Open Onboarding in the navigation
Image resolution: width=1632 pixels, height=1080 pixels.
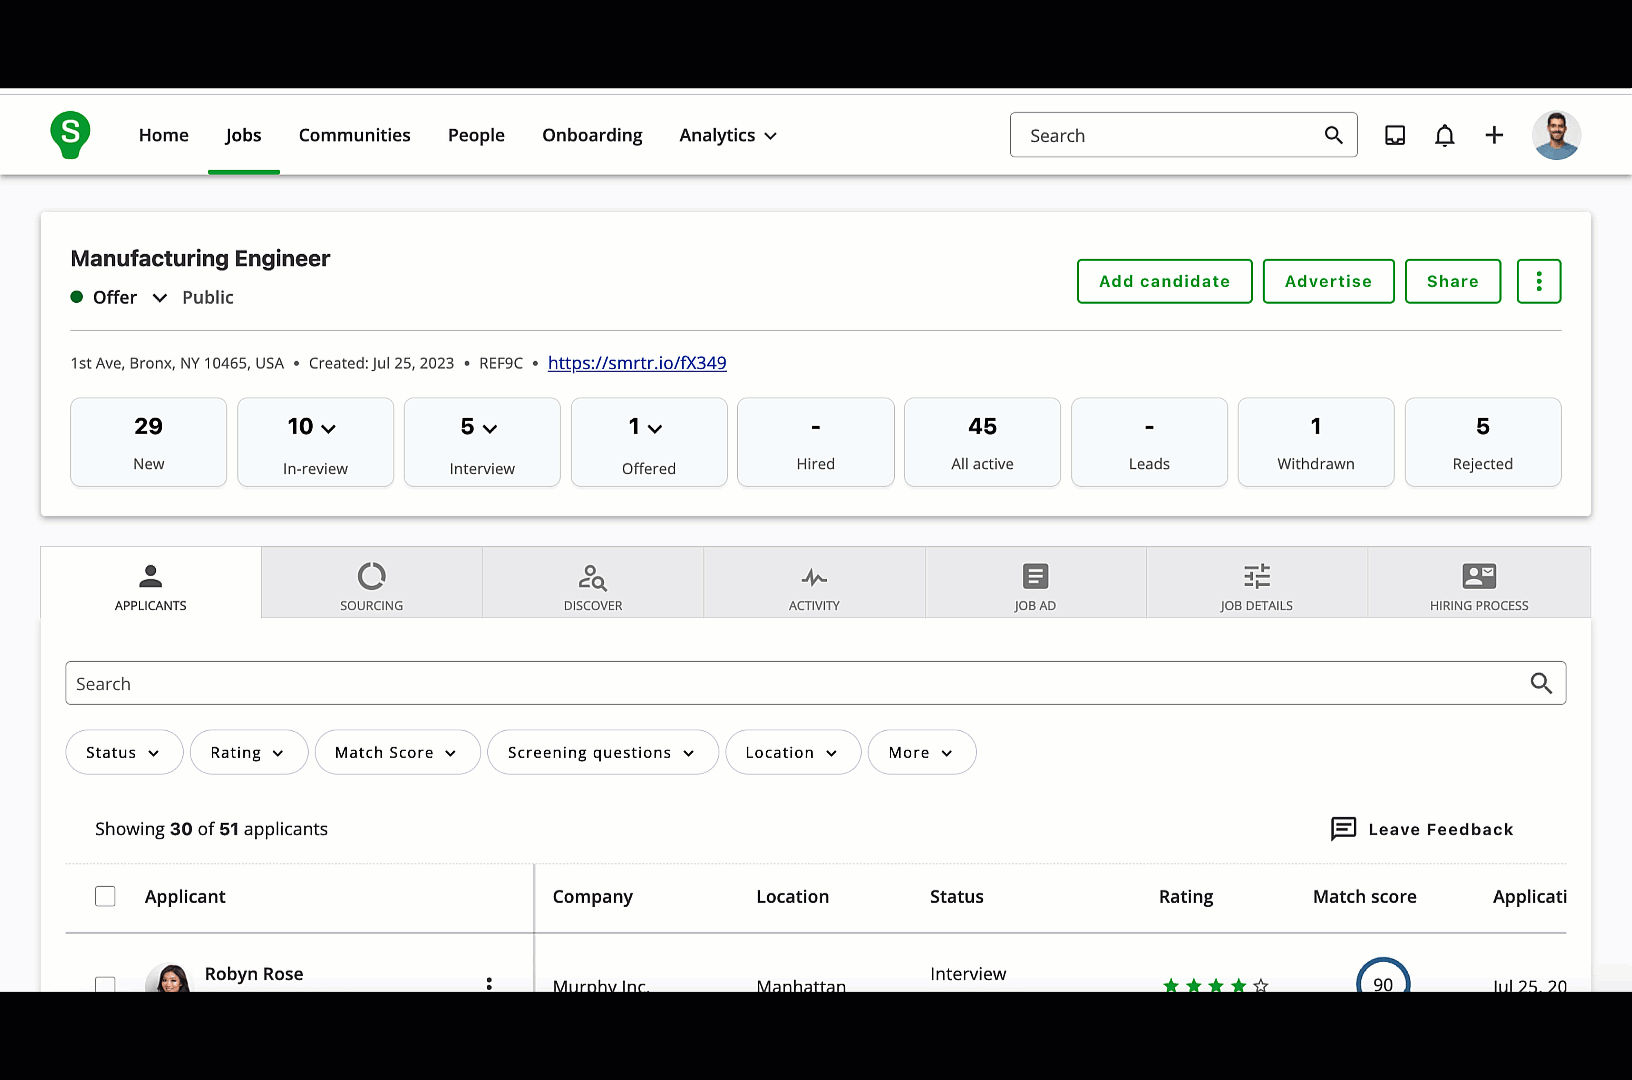click(x=592, y=135)
